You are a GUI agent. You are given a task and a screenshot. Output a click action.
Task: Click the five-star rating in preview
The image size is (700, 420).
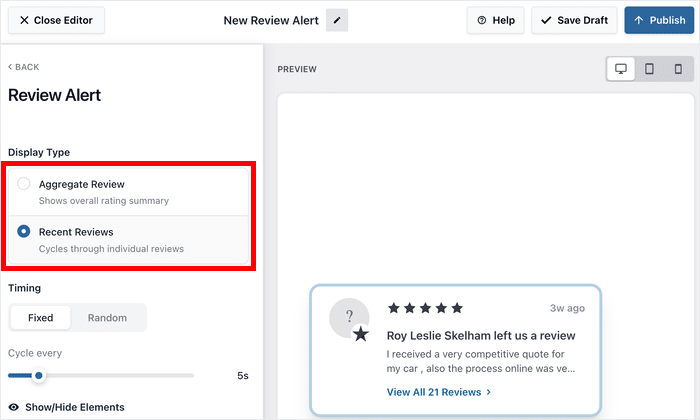click(x=425, y=308)
